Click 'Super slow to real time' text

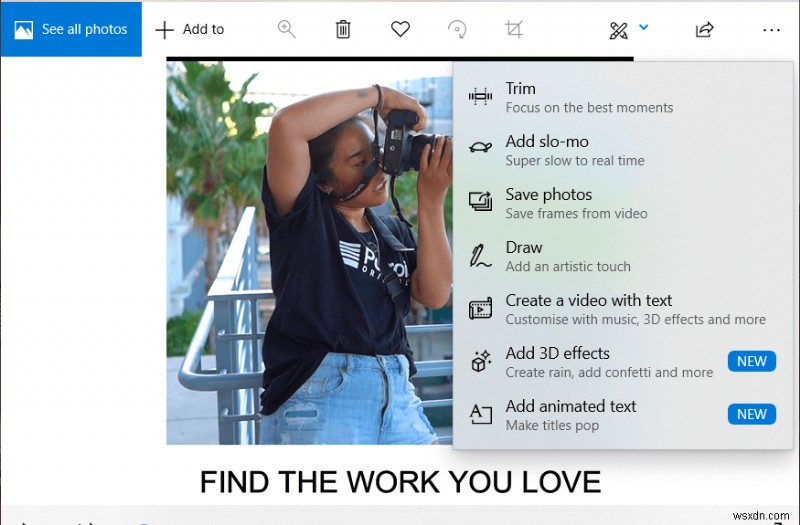575,161
